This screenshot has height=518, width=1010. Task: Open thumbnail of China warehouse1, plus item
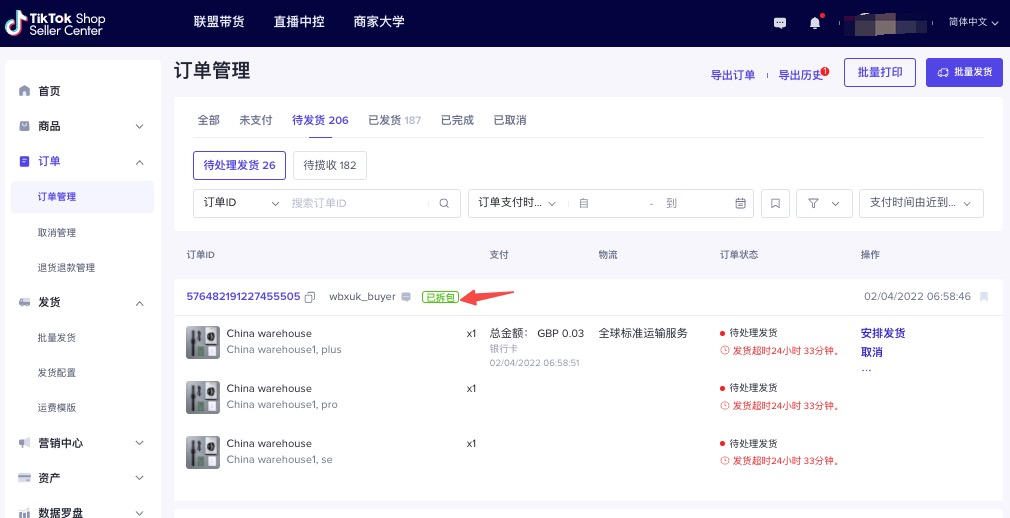click(202, 342)
